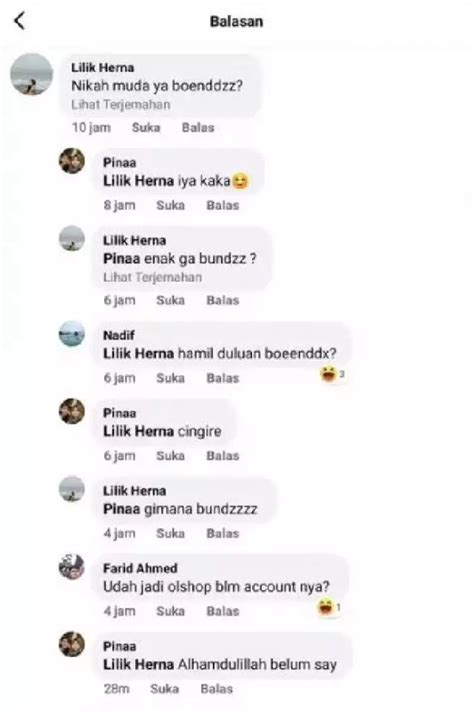Image resolution: width=474 pixels, height=714 pixels.
Task: Reply to the 'Nikah muda ya boenddzz?' comment
Action: (198, 128)
